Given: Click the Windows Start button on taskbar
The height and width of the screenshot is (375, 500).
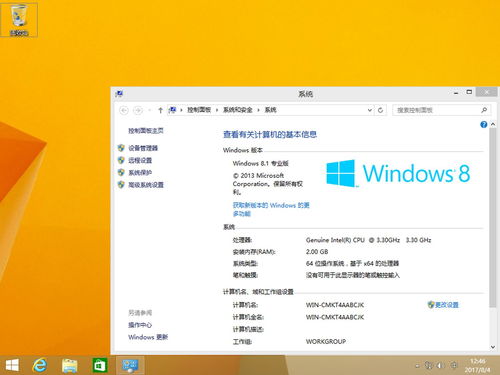Looking at the screenshot, I should click(12, 365).
